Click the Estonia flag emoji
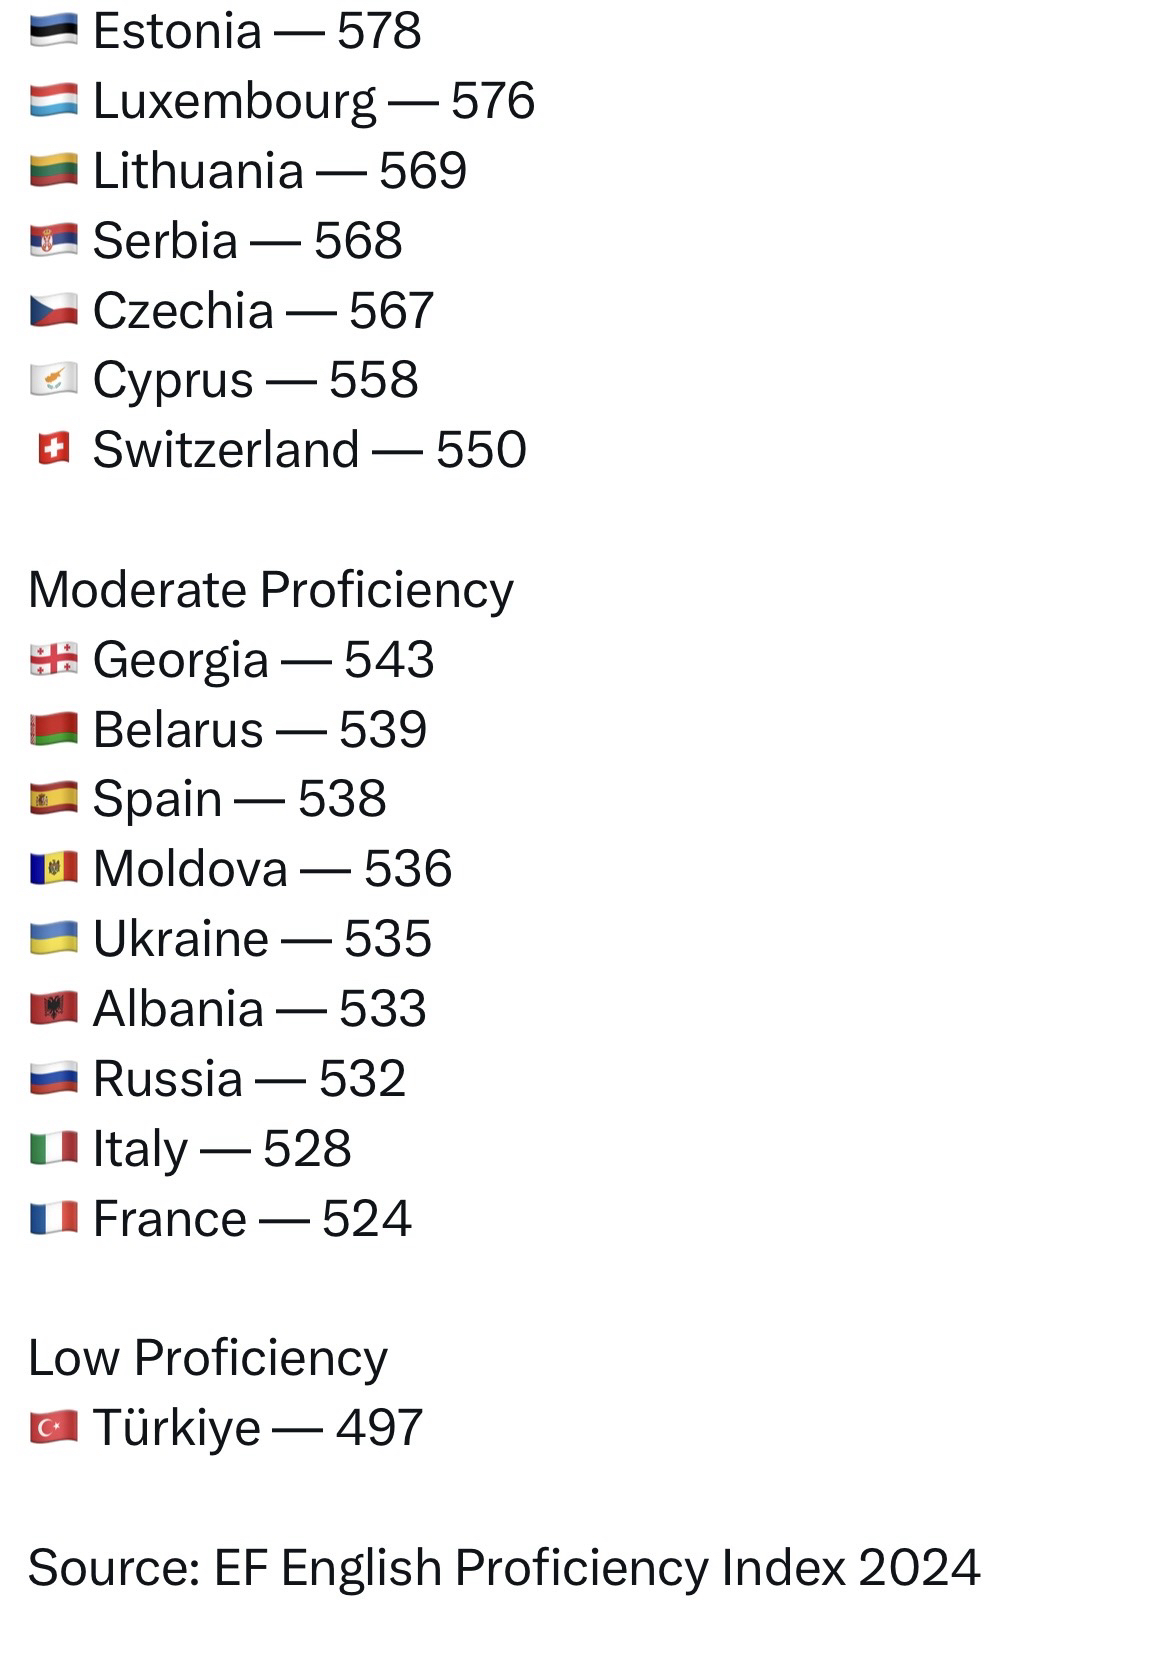The height and width of the screenshot is (1659, 1170). (54, 32)
